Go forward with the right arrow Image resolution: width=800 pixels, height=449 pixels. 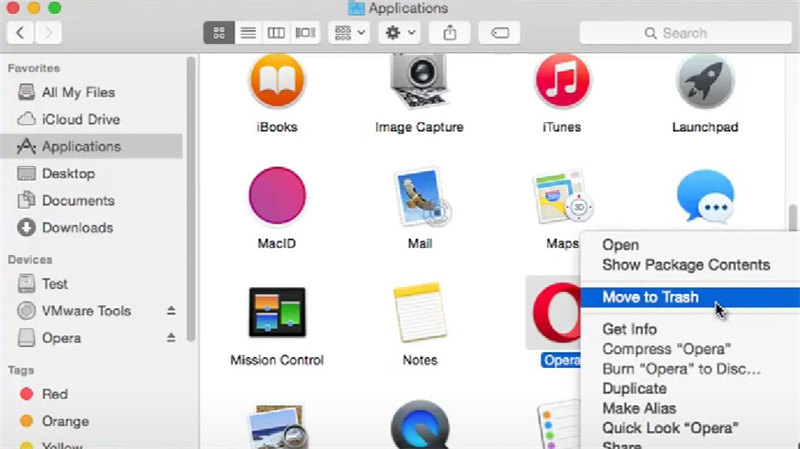point(48,33)
